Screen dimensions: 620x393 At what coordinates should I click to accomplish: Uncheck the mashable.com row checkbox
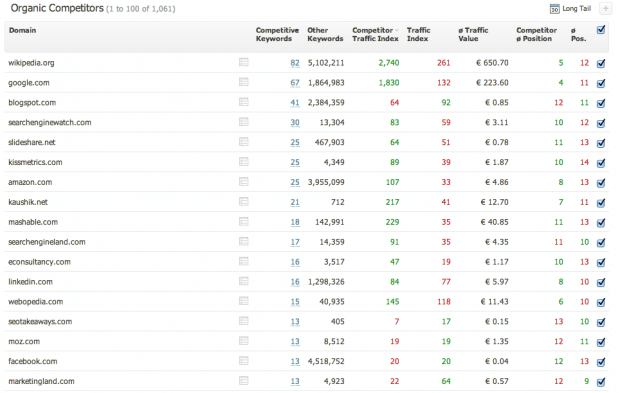point(601,223)
